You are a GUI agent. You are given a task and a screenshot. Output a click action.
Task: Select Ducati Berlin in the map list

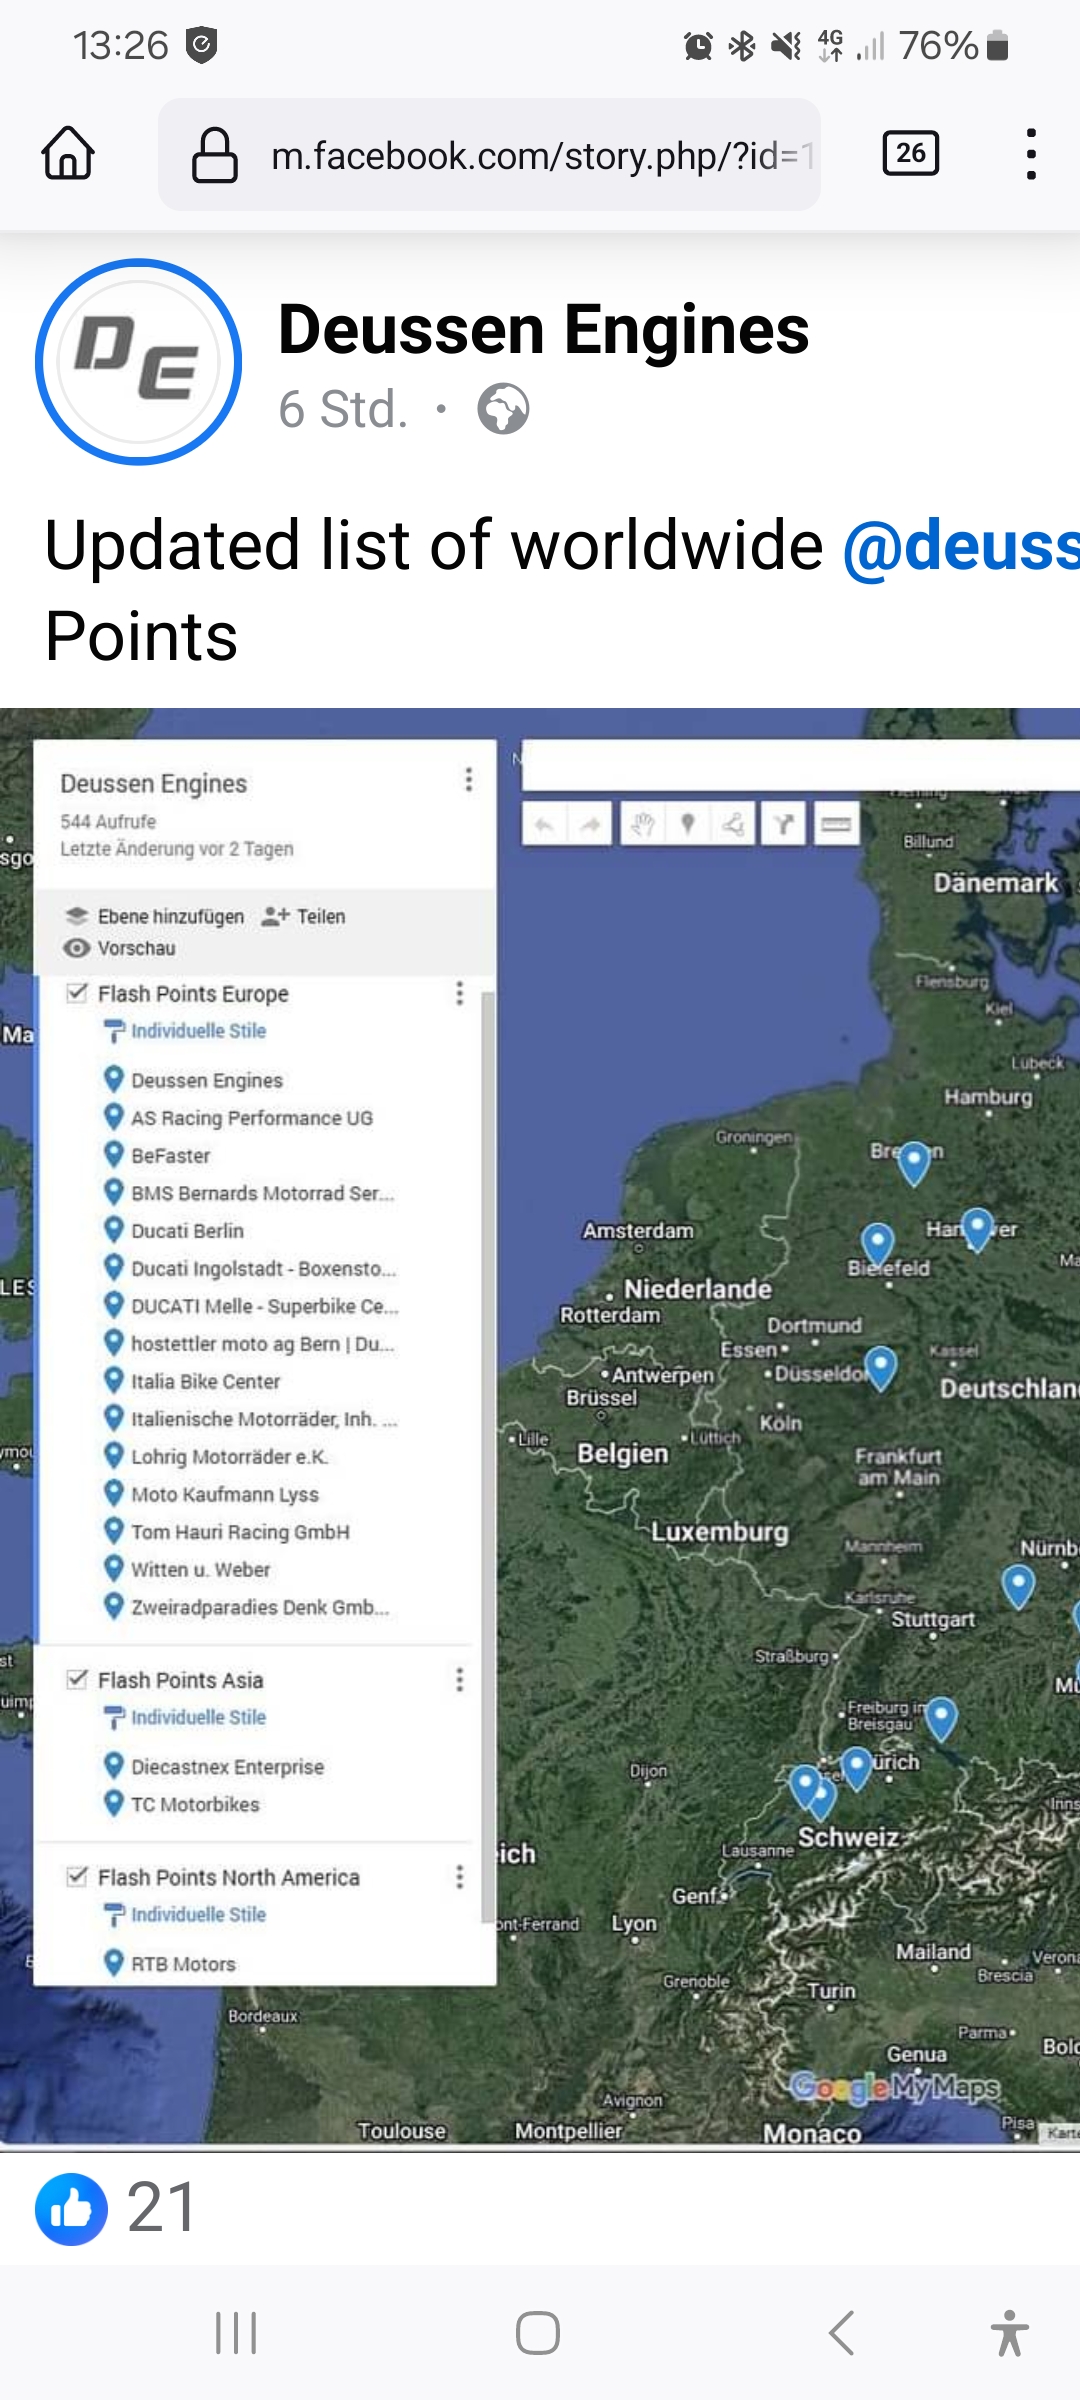187,1231
